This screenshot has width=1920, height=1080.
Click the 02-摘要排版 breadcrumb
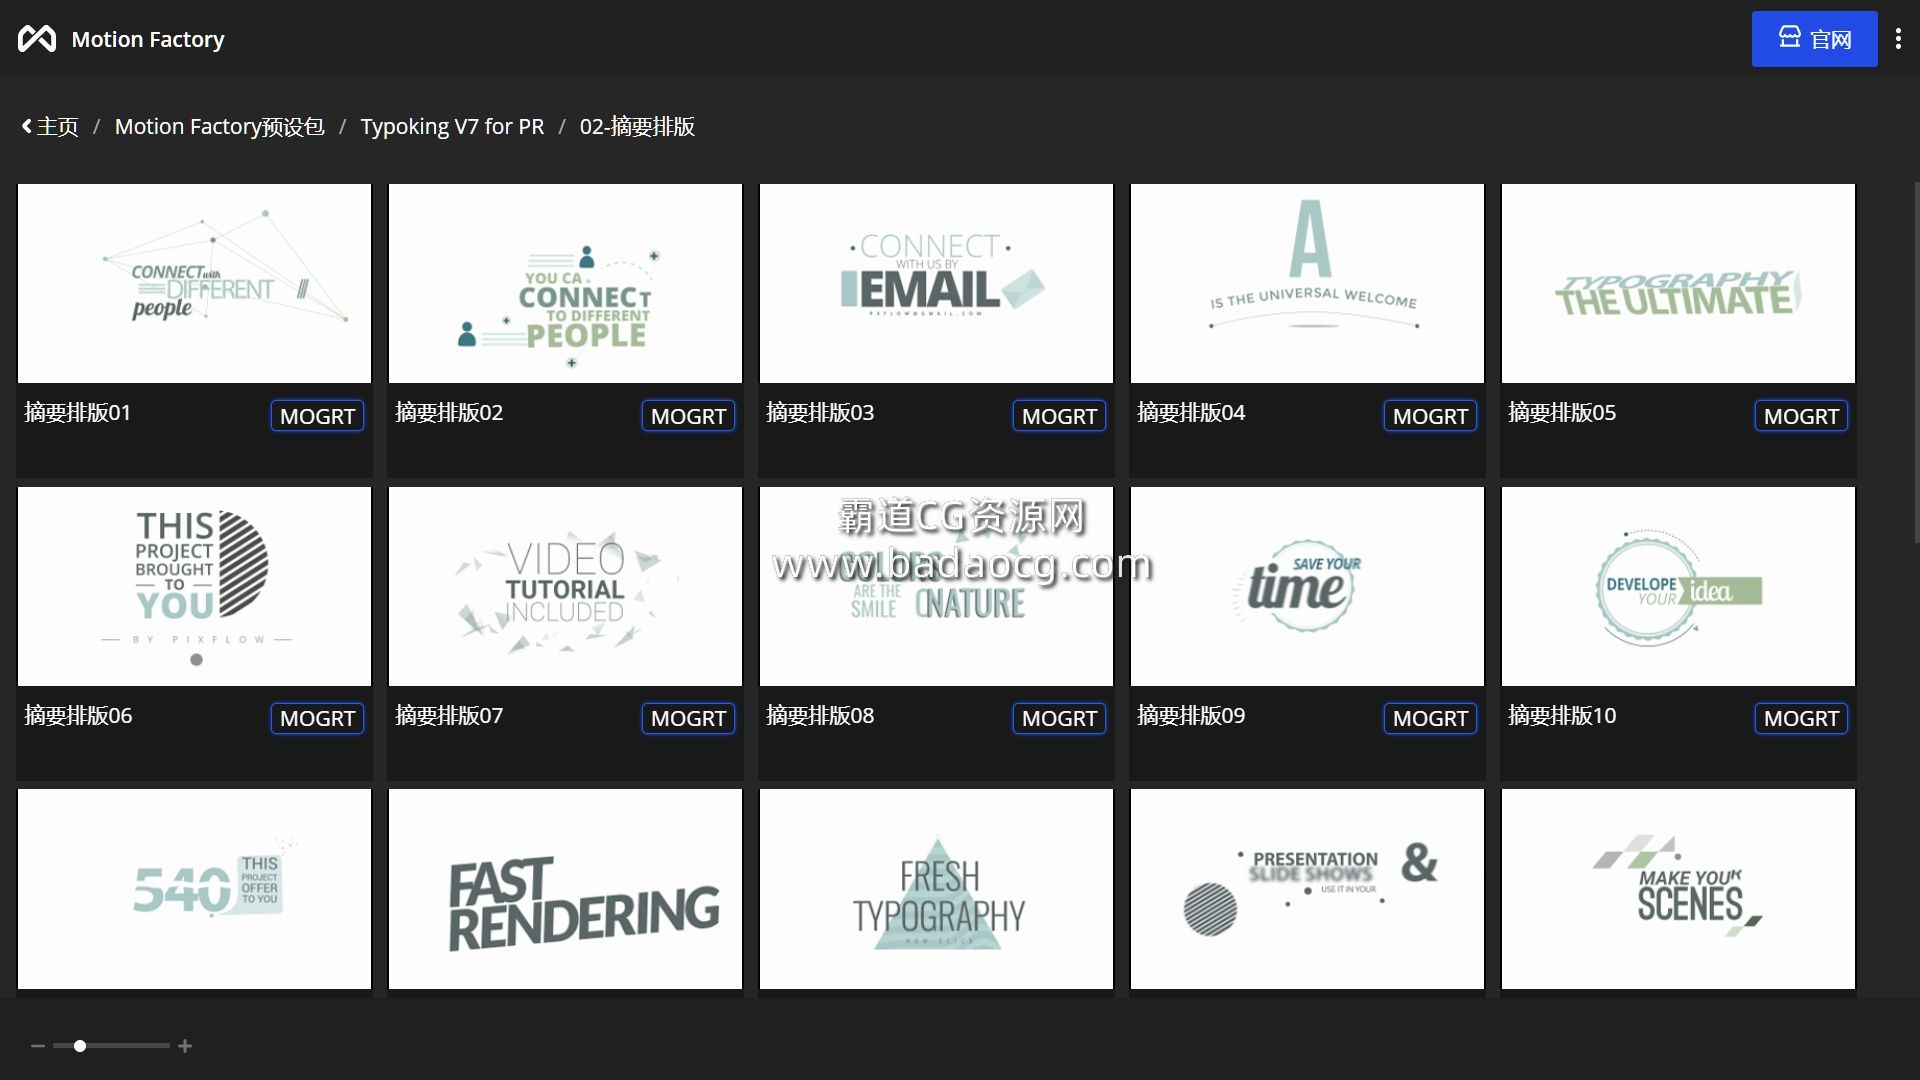[637, 127]
